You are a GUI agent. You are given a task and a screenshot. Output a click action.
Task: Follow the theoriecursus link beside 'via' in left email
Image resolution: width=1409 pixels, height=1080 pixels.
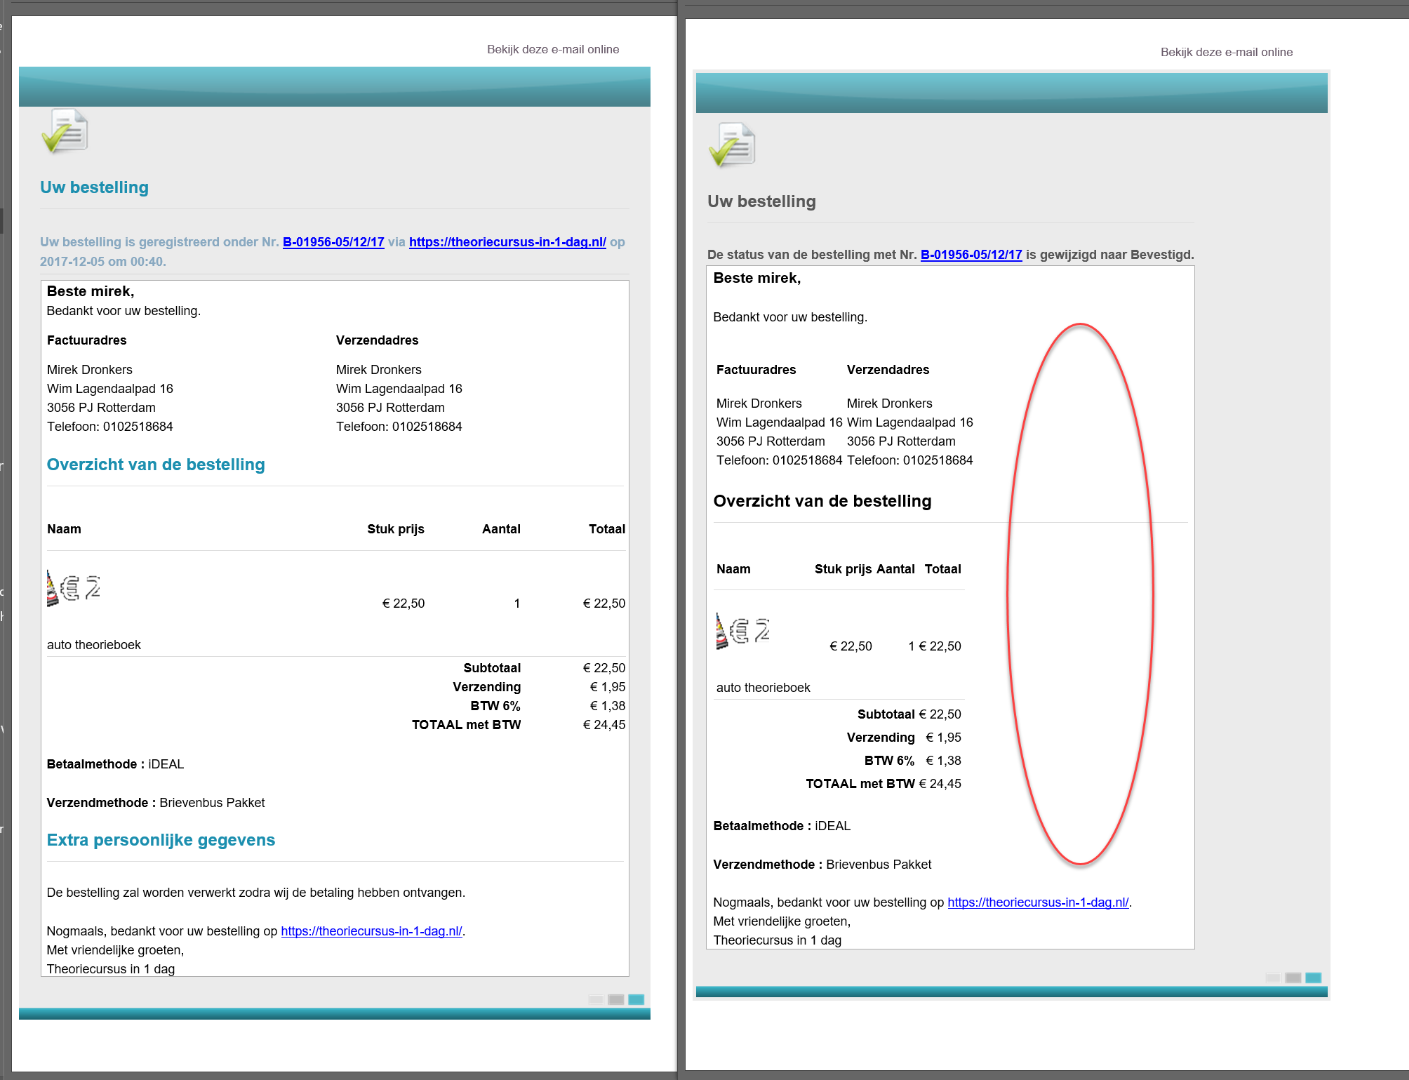(x=507, y=242)
